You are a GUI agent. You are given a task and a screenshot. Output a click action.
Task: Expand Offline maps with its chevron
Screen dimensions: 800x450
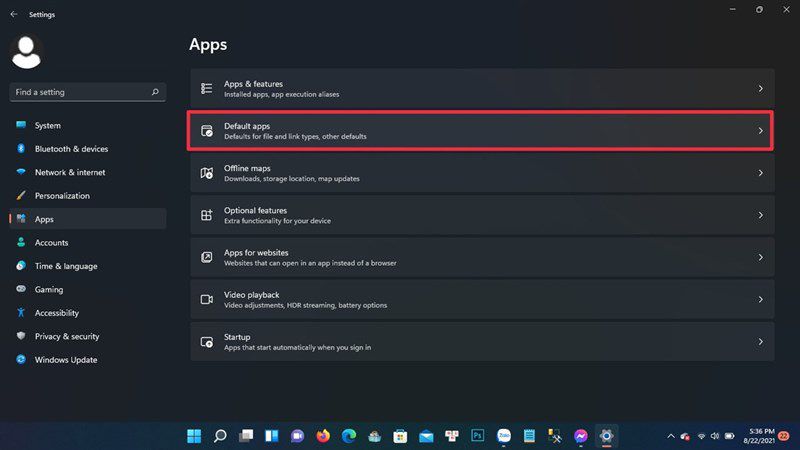[x=760, y=173]
